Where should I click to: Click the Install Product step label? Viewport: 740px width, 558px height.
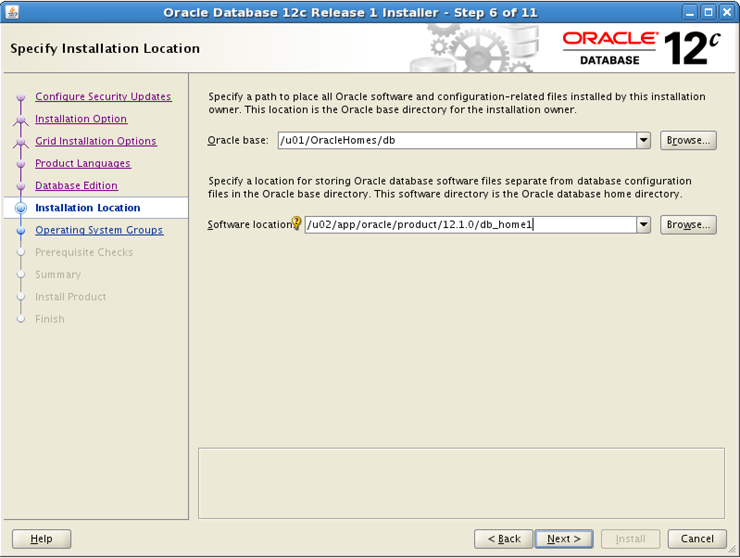(x=71, y=296)
